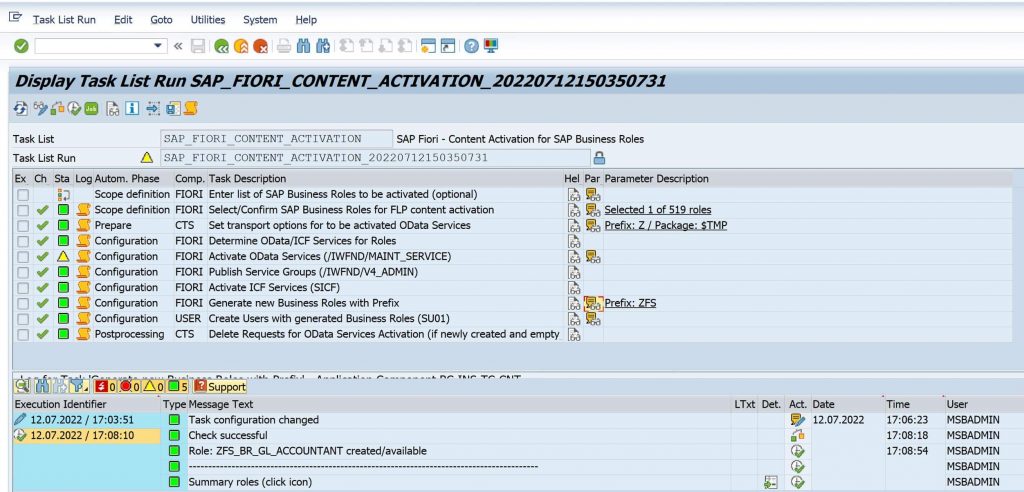Viewport: 1024px width, 492px height.
Task: Open Help via blue question mark icon
Action: tap(471, 46)
